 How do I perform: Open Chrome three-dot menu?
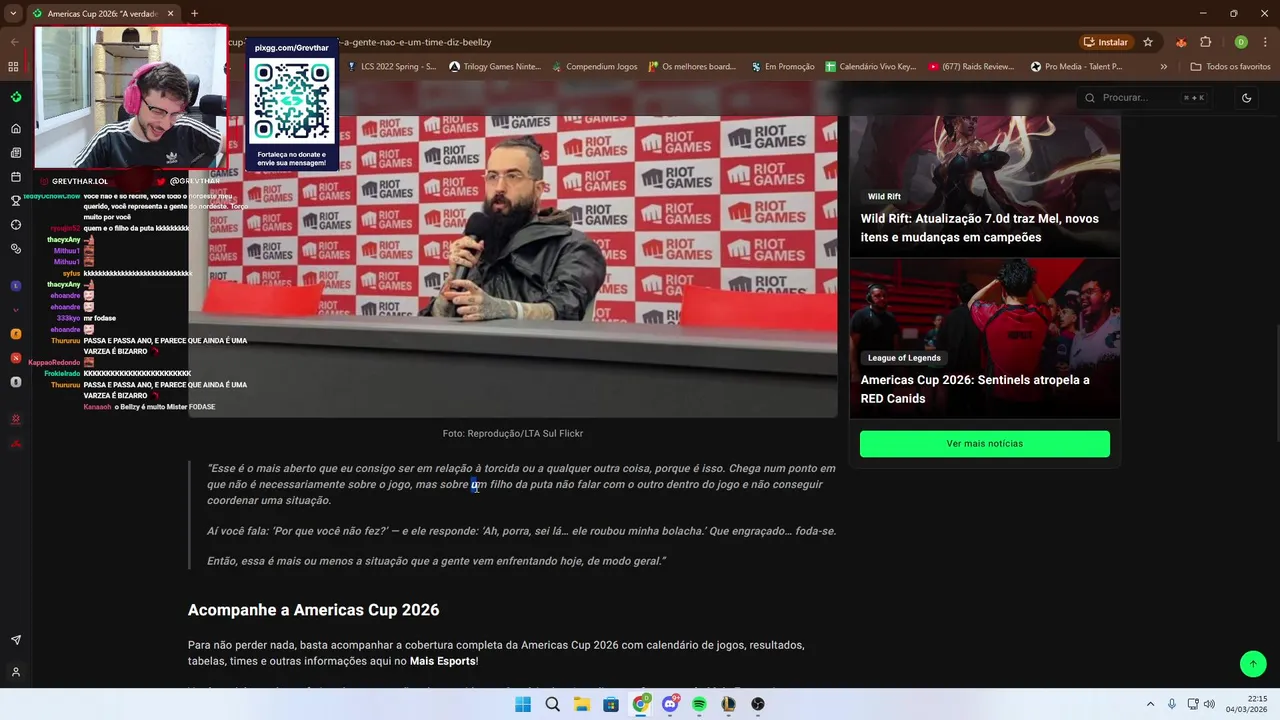(x=1265, y=42)
